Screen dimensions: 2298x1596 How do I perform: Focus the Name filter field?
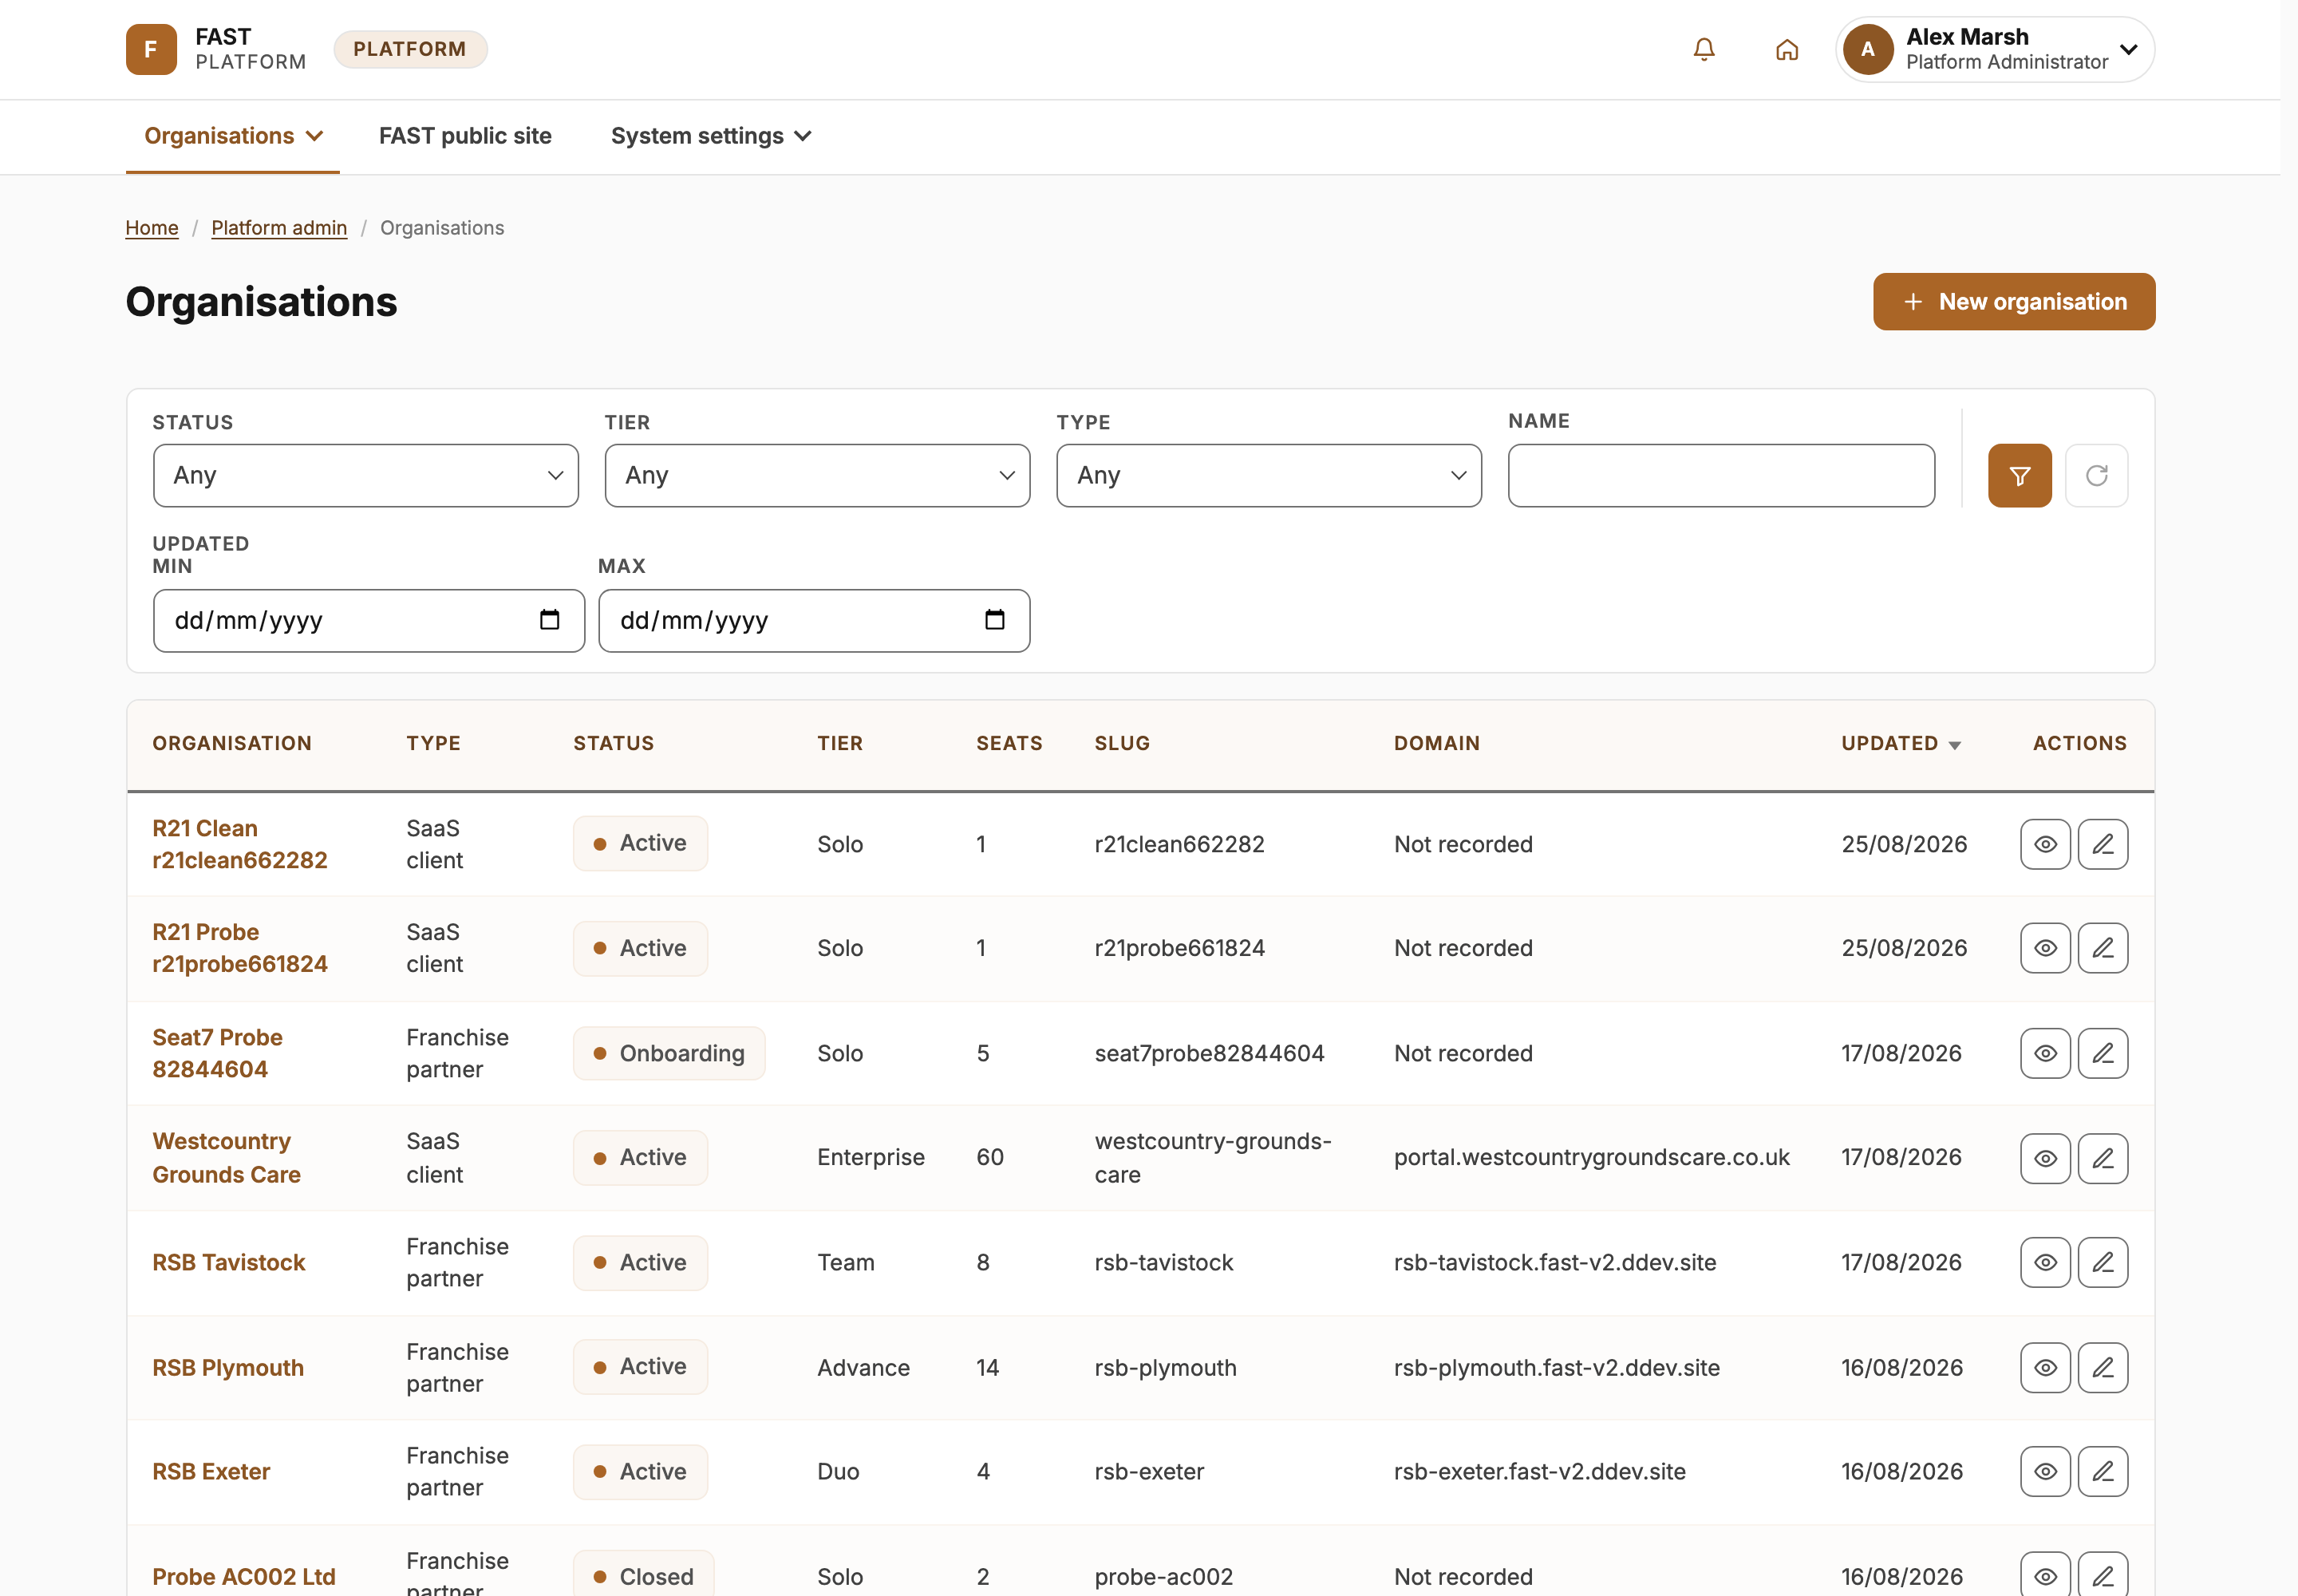pyautogui.click(x=1720, y=475)
